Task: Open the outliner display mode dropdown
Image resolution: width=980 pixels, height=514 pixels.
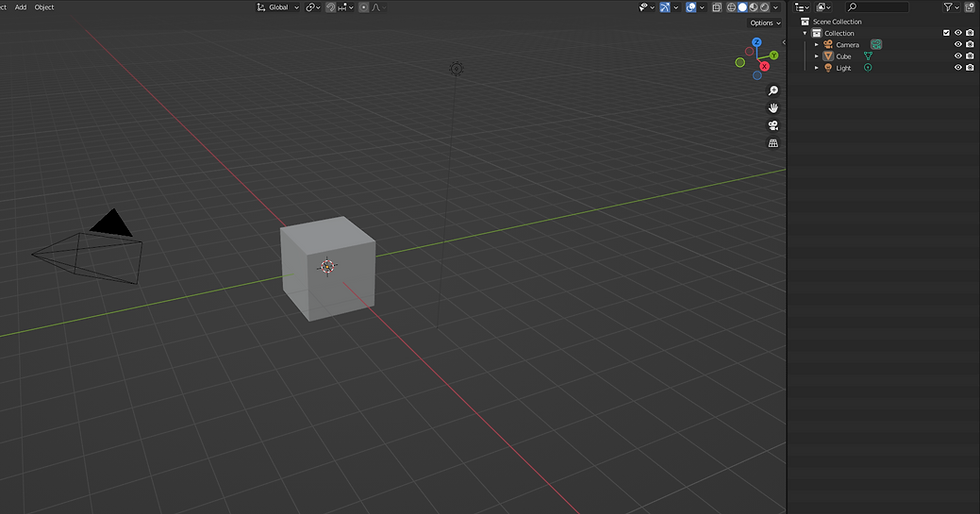Action: tap(824, 8)
